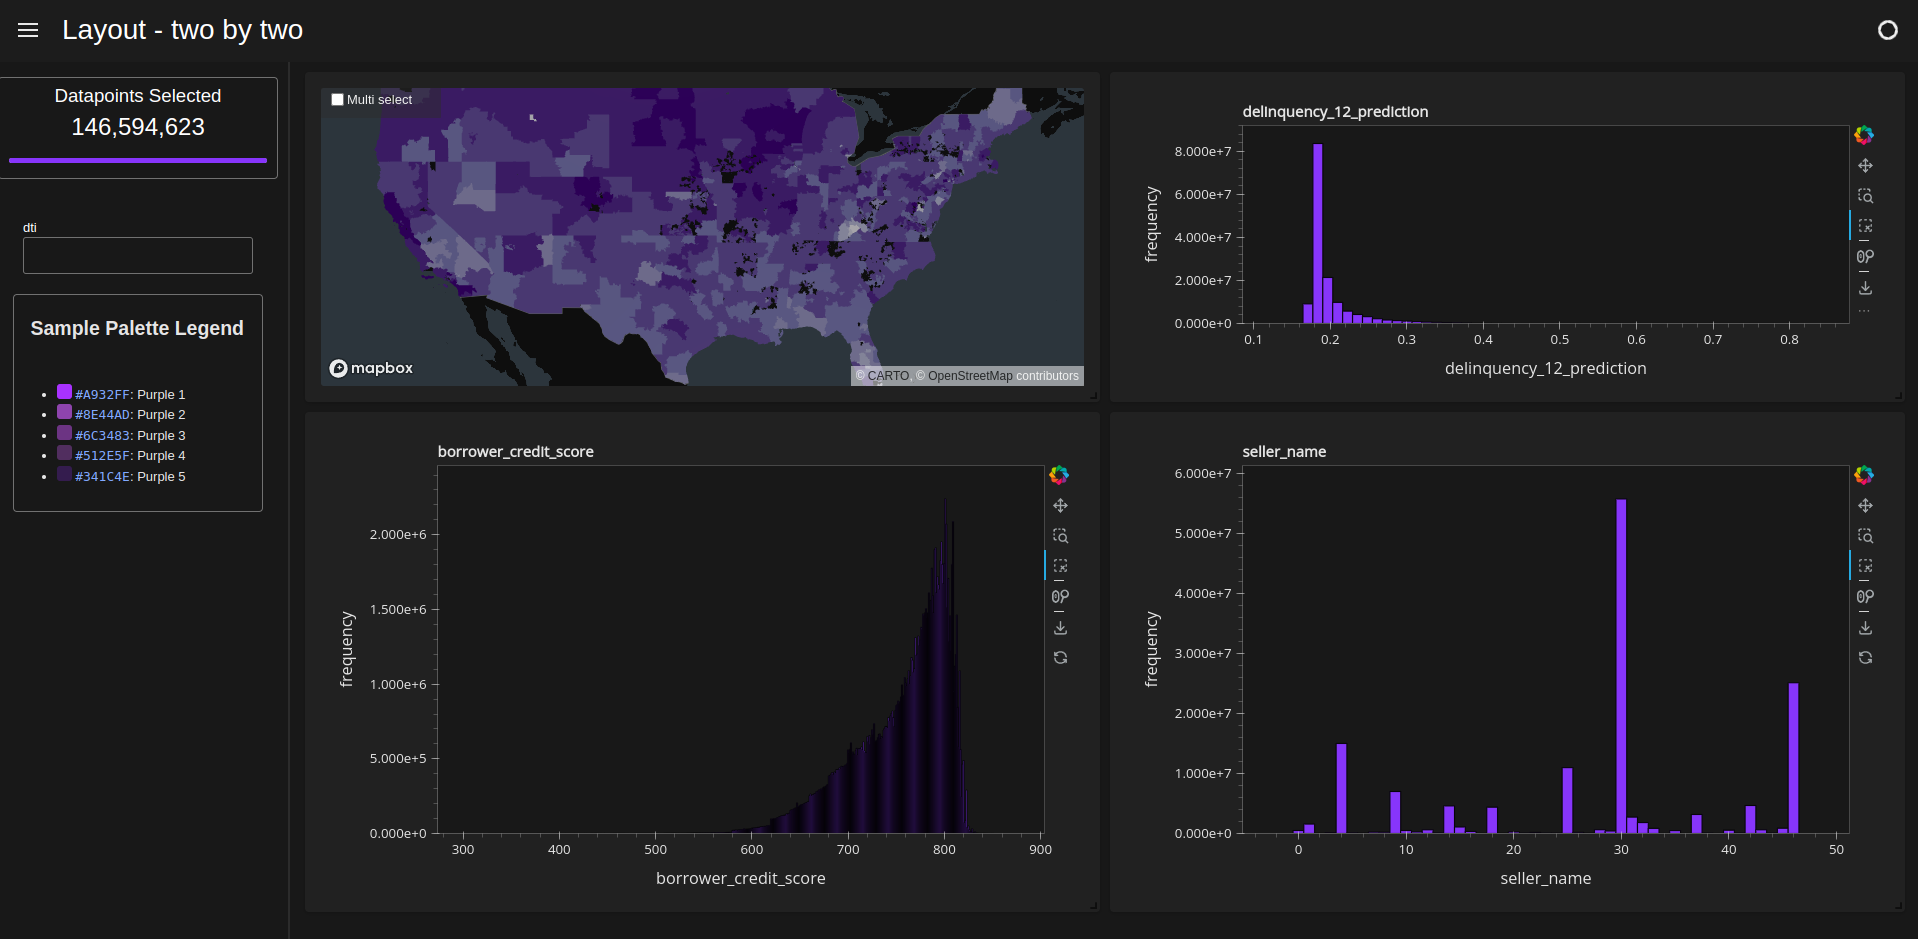Click the Layout - two by two title
This screenshot has width=1918, height=939.
point(183,30)
